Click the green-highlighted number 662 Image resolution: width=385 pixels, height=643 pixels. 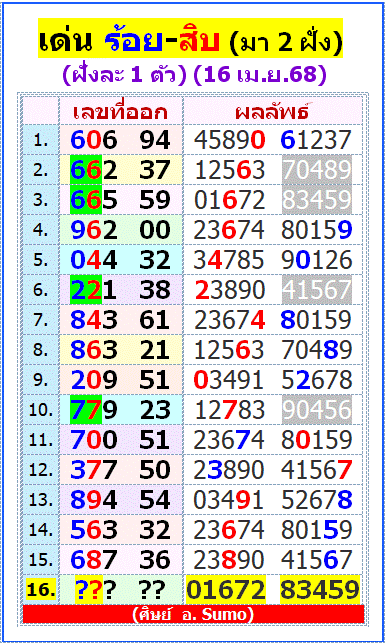(x=94, y=170)
